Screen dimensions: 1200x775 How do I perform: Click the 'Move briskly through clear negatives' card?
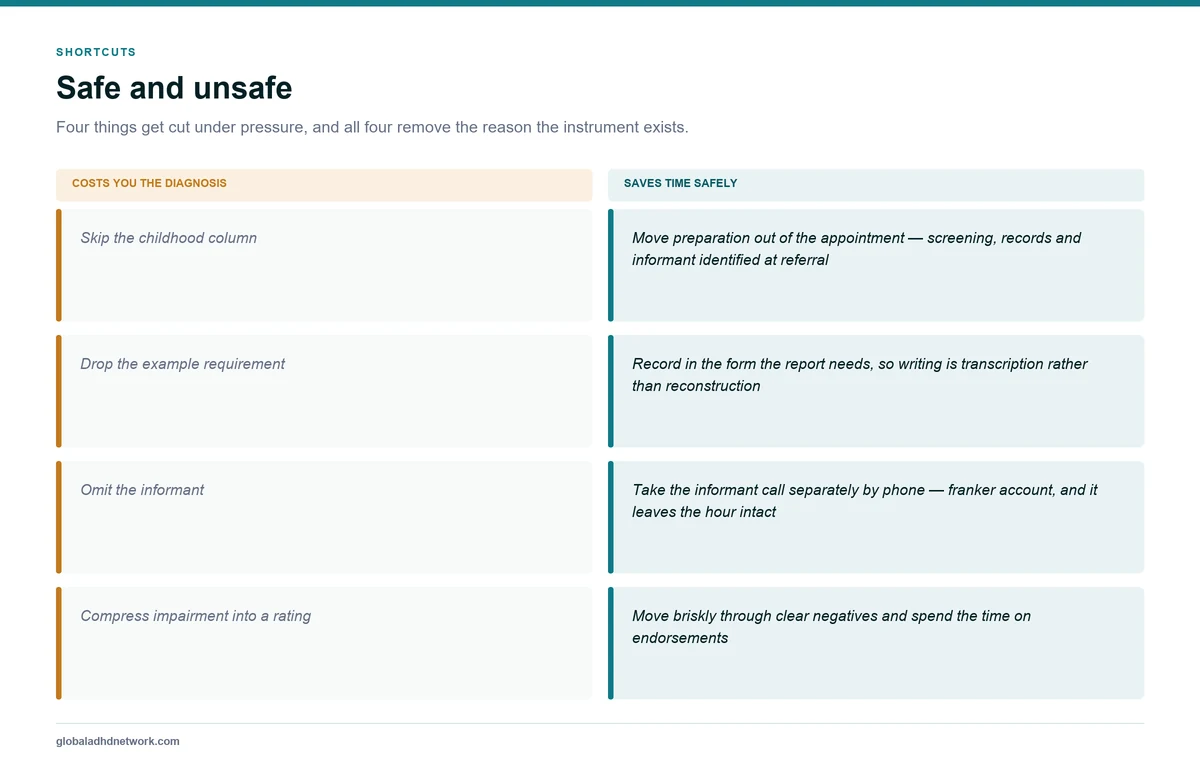(x=876, y=643)
